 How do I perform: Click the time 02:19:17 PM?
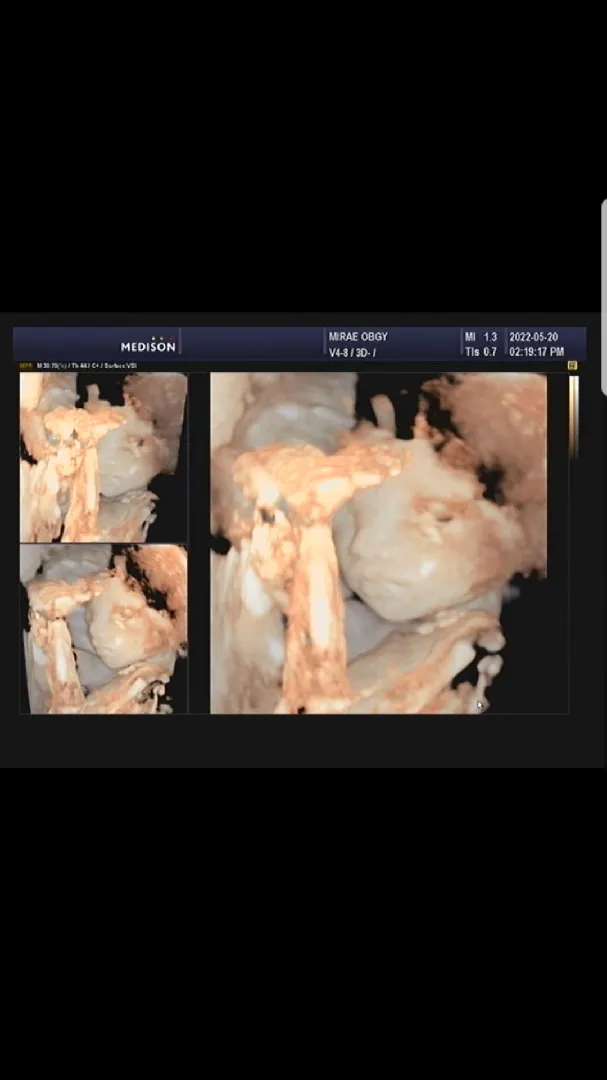[537, 353]
